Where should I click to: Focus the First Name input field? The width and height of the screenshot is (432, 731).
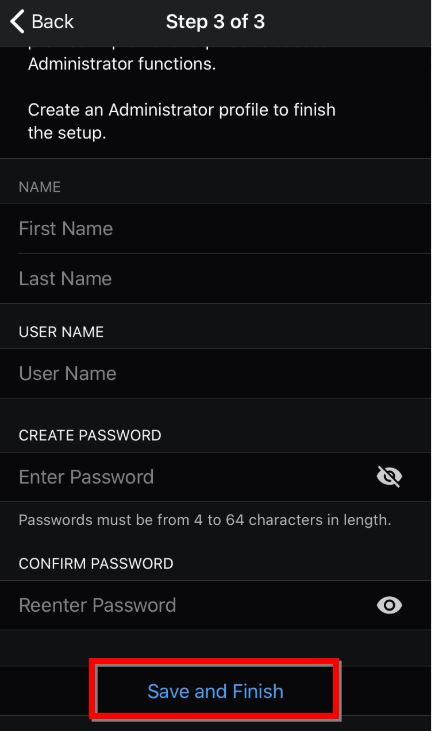[x=215, y=228]
